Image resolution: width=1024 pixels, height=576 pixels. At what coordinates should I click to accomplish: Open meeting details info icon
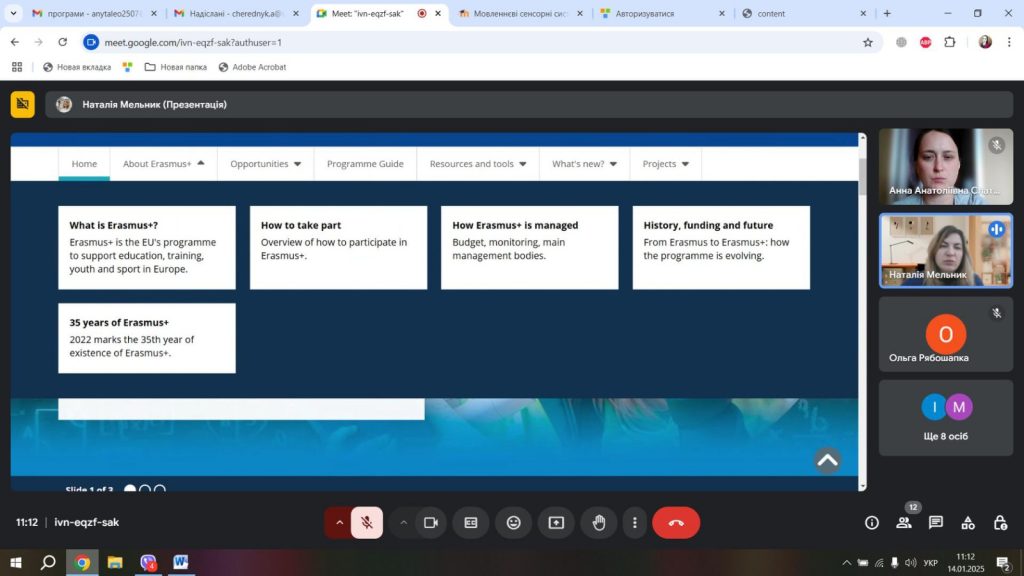[x=871, y=522]
